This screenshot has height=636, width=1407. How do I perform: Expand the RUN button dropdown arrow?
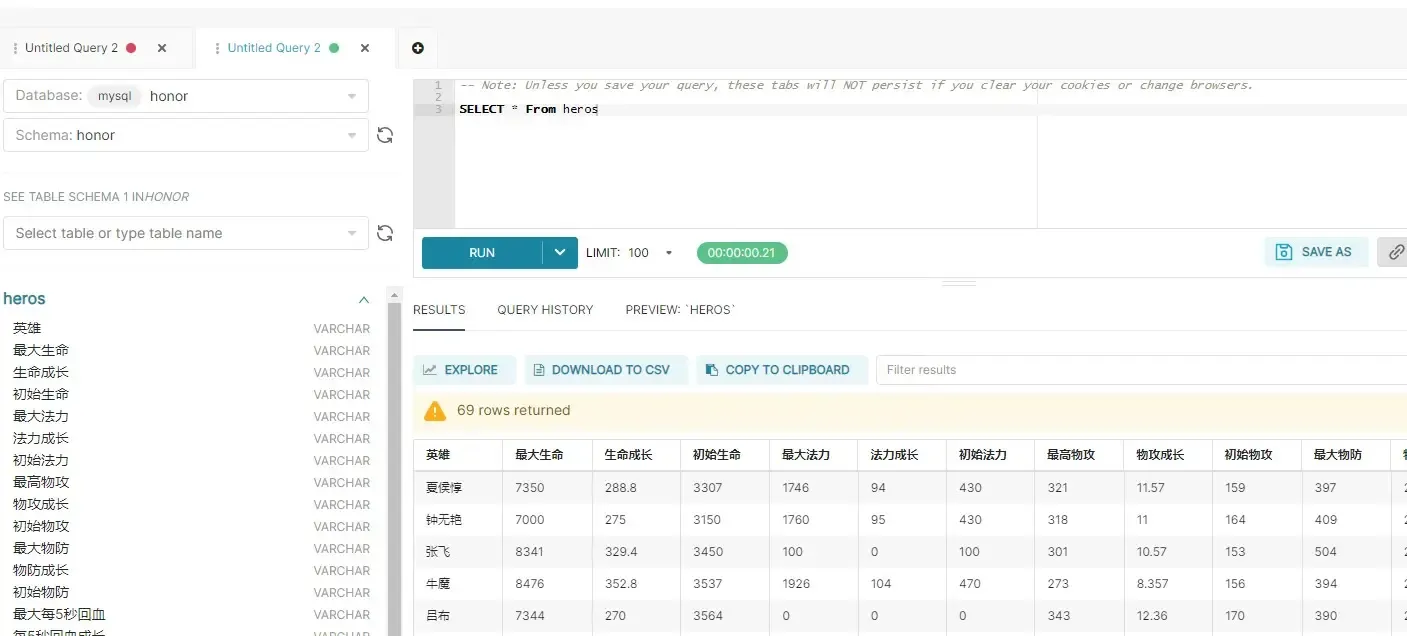(560, 252)
